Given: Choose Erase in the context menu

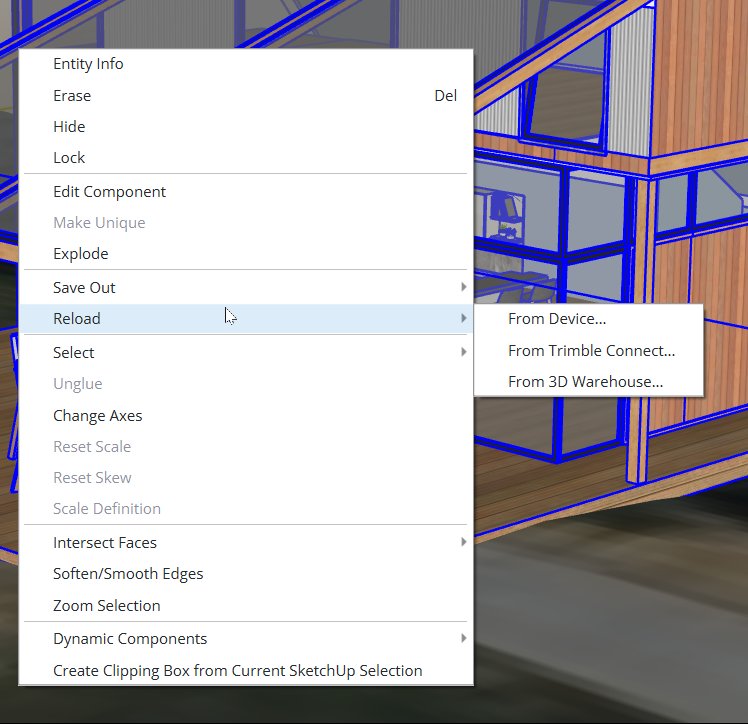Looking at the screenshot, I should tap(72, 96).
